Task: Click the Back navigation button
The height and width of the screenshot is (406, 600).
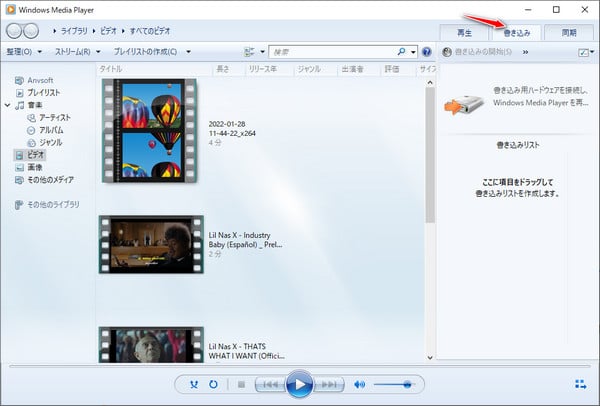Action: [14, 31]
